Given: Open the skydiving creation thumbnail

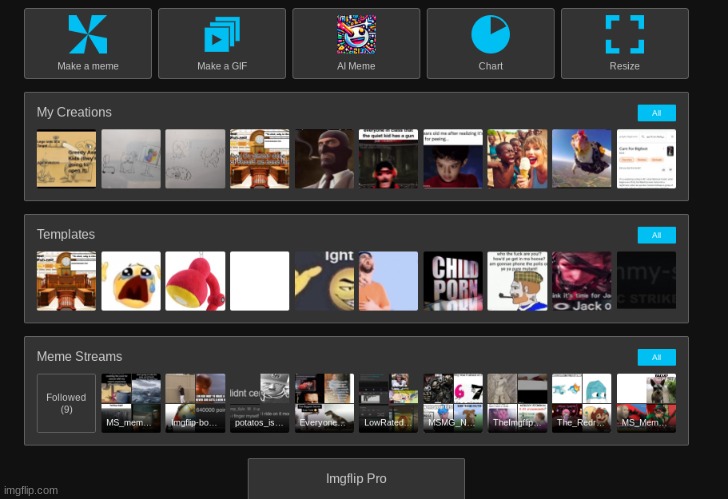Looking at the screenshot, I should point(581,159).
